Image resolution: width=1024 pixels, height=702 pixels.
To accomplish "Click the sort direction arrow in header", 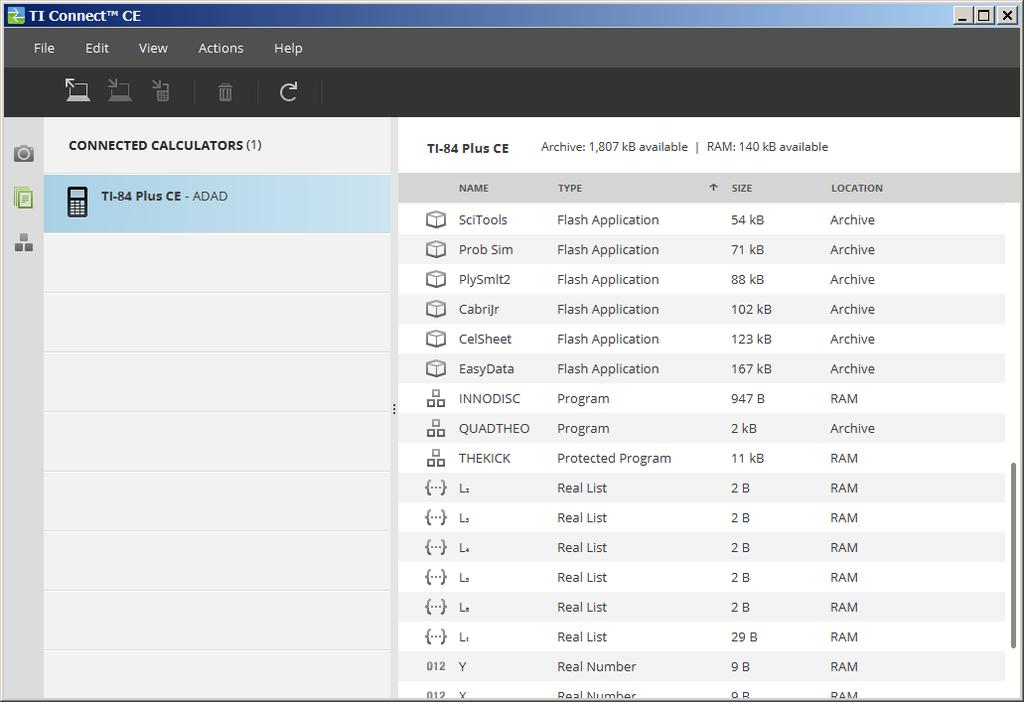I will 713,188.
